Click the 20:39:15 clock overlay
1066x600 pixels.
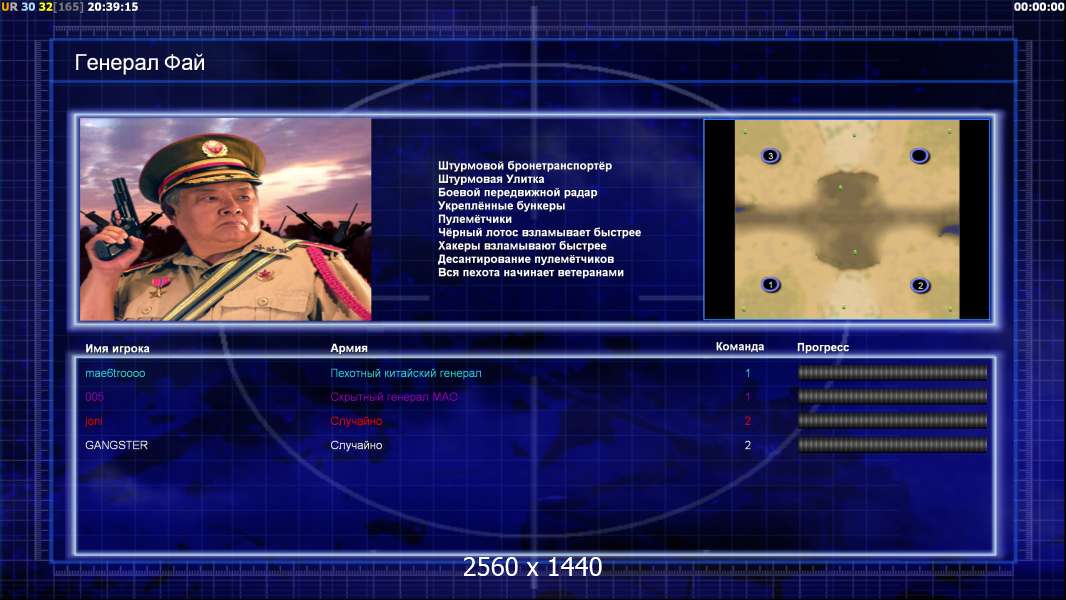point(113,7)
